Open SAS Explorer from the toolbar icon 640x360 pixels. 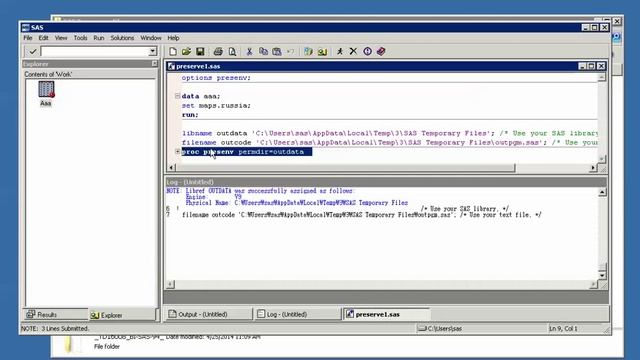[x=322, y=51]
